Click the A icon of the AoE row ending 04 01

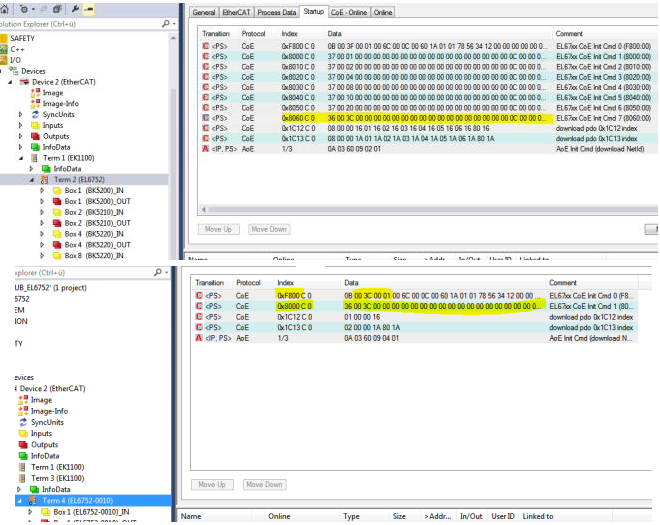coord(199,338)
